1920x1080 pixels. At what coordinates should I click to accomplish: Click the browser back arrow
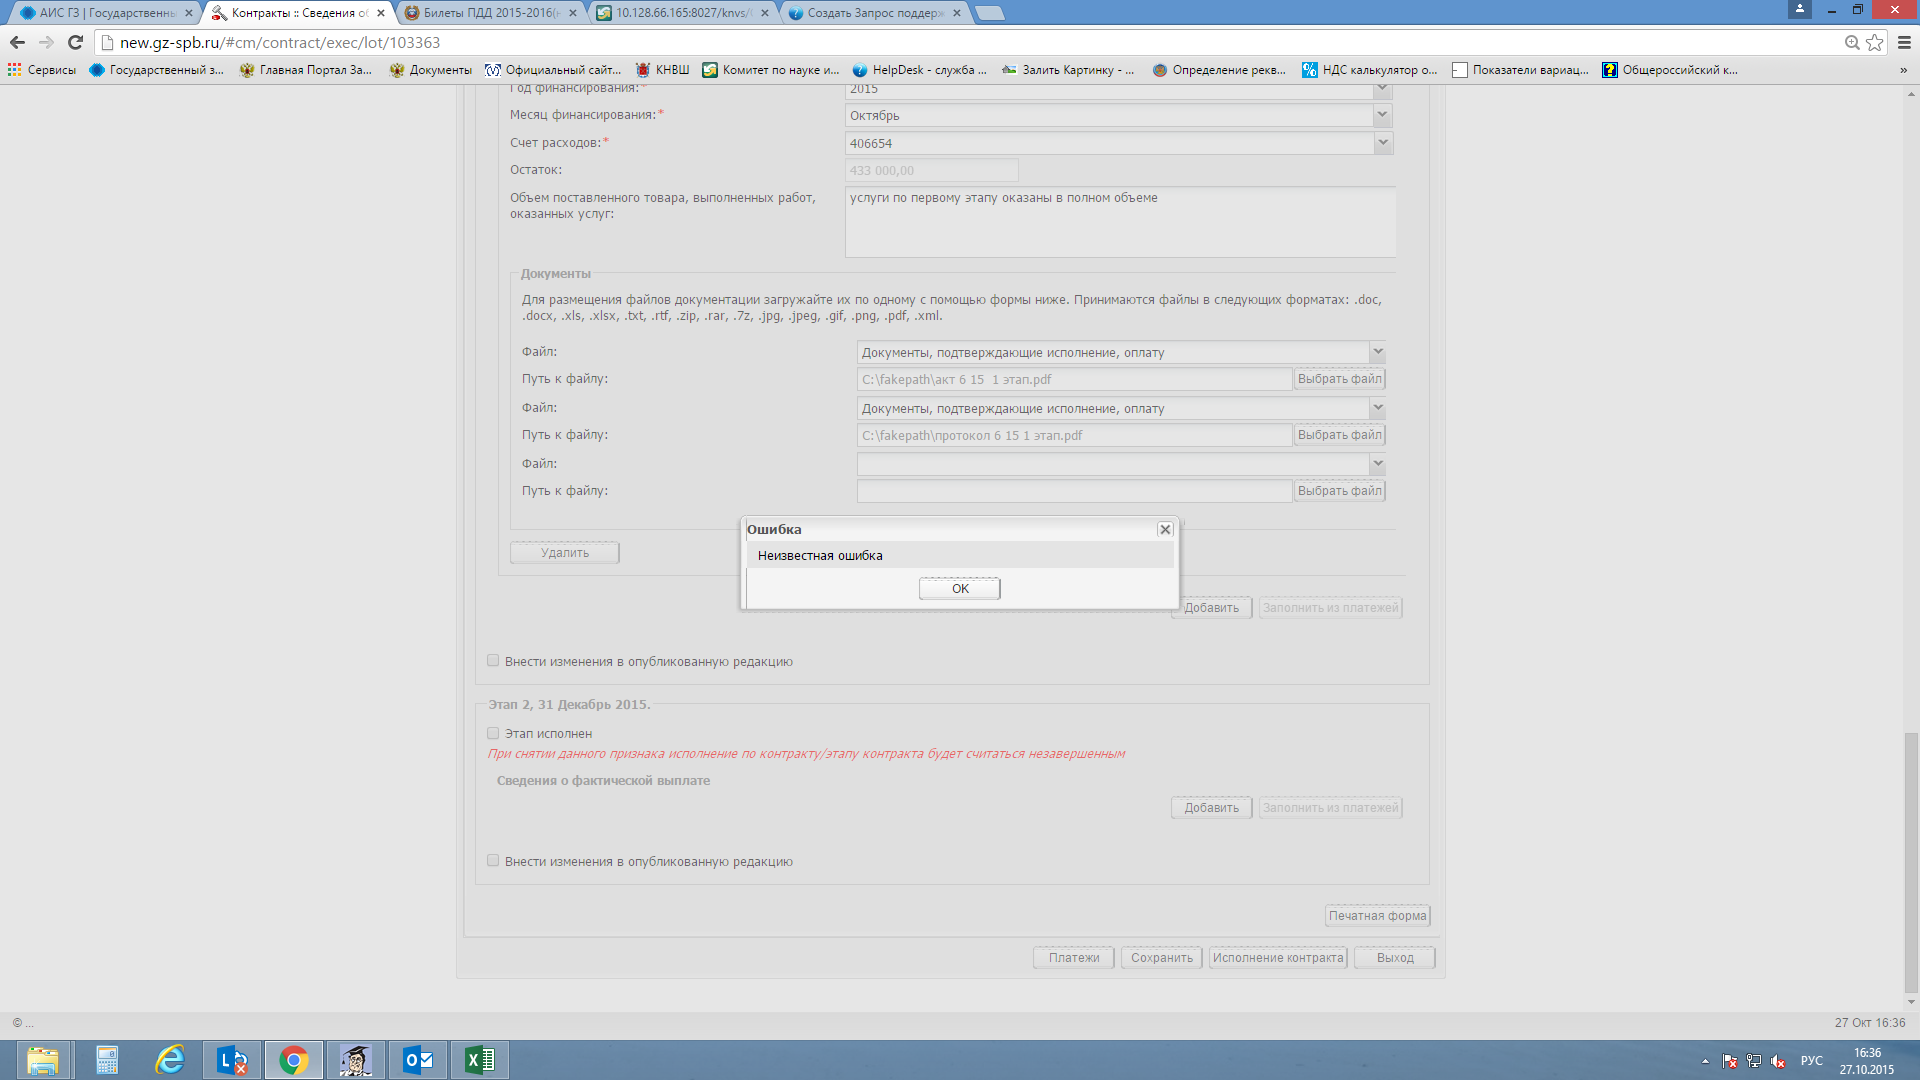[x=17, y=42]
